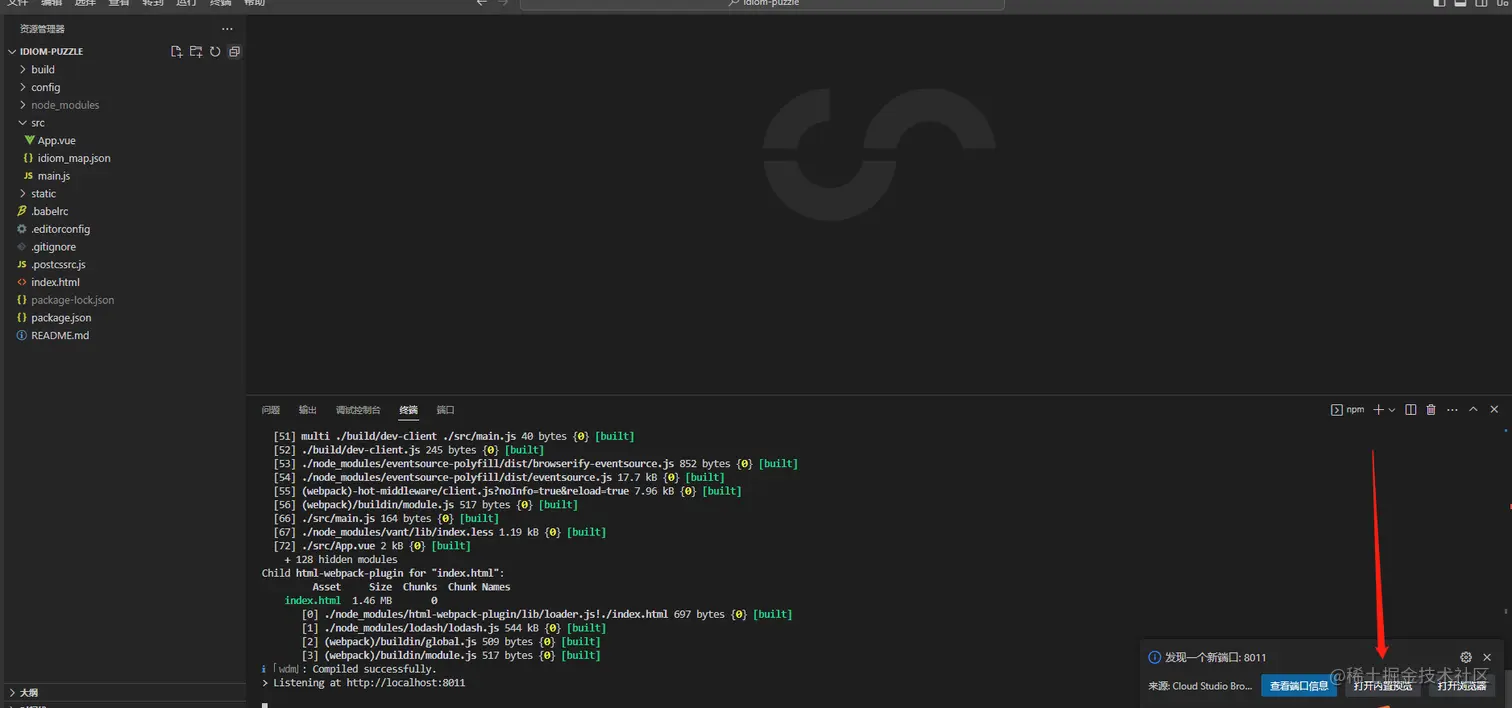Click '+ 128 hidden modules' terminal line

coord(340,560)
